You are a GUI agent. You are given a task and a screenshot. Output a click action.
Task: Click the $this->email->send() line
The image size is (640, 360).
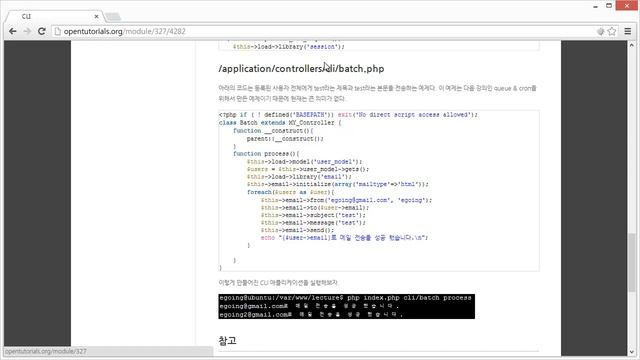click(297, 230)
